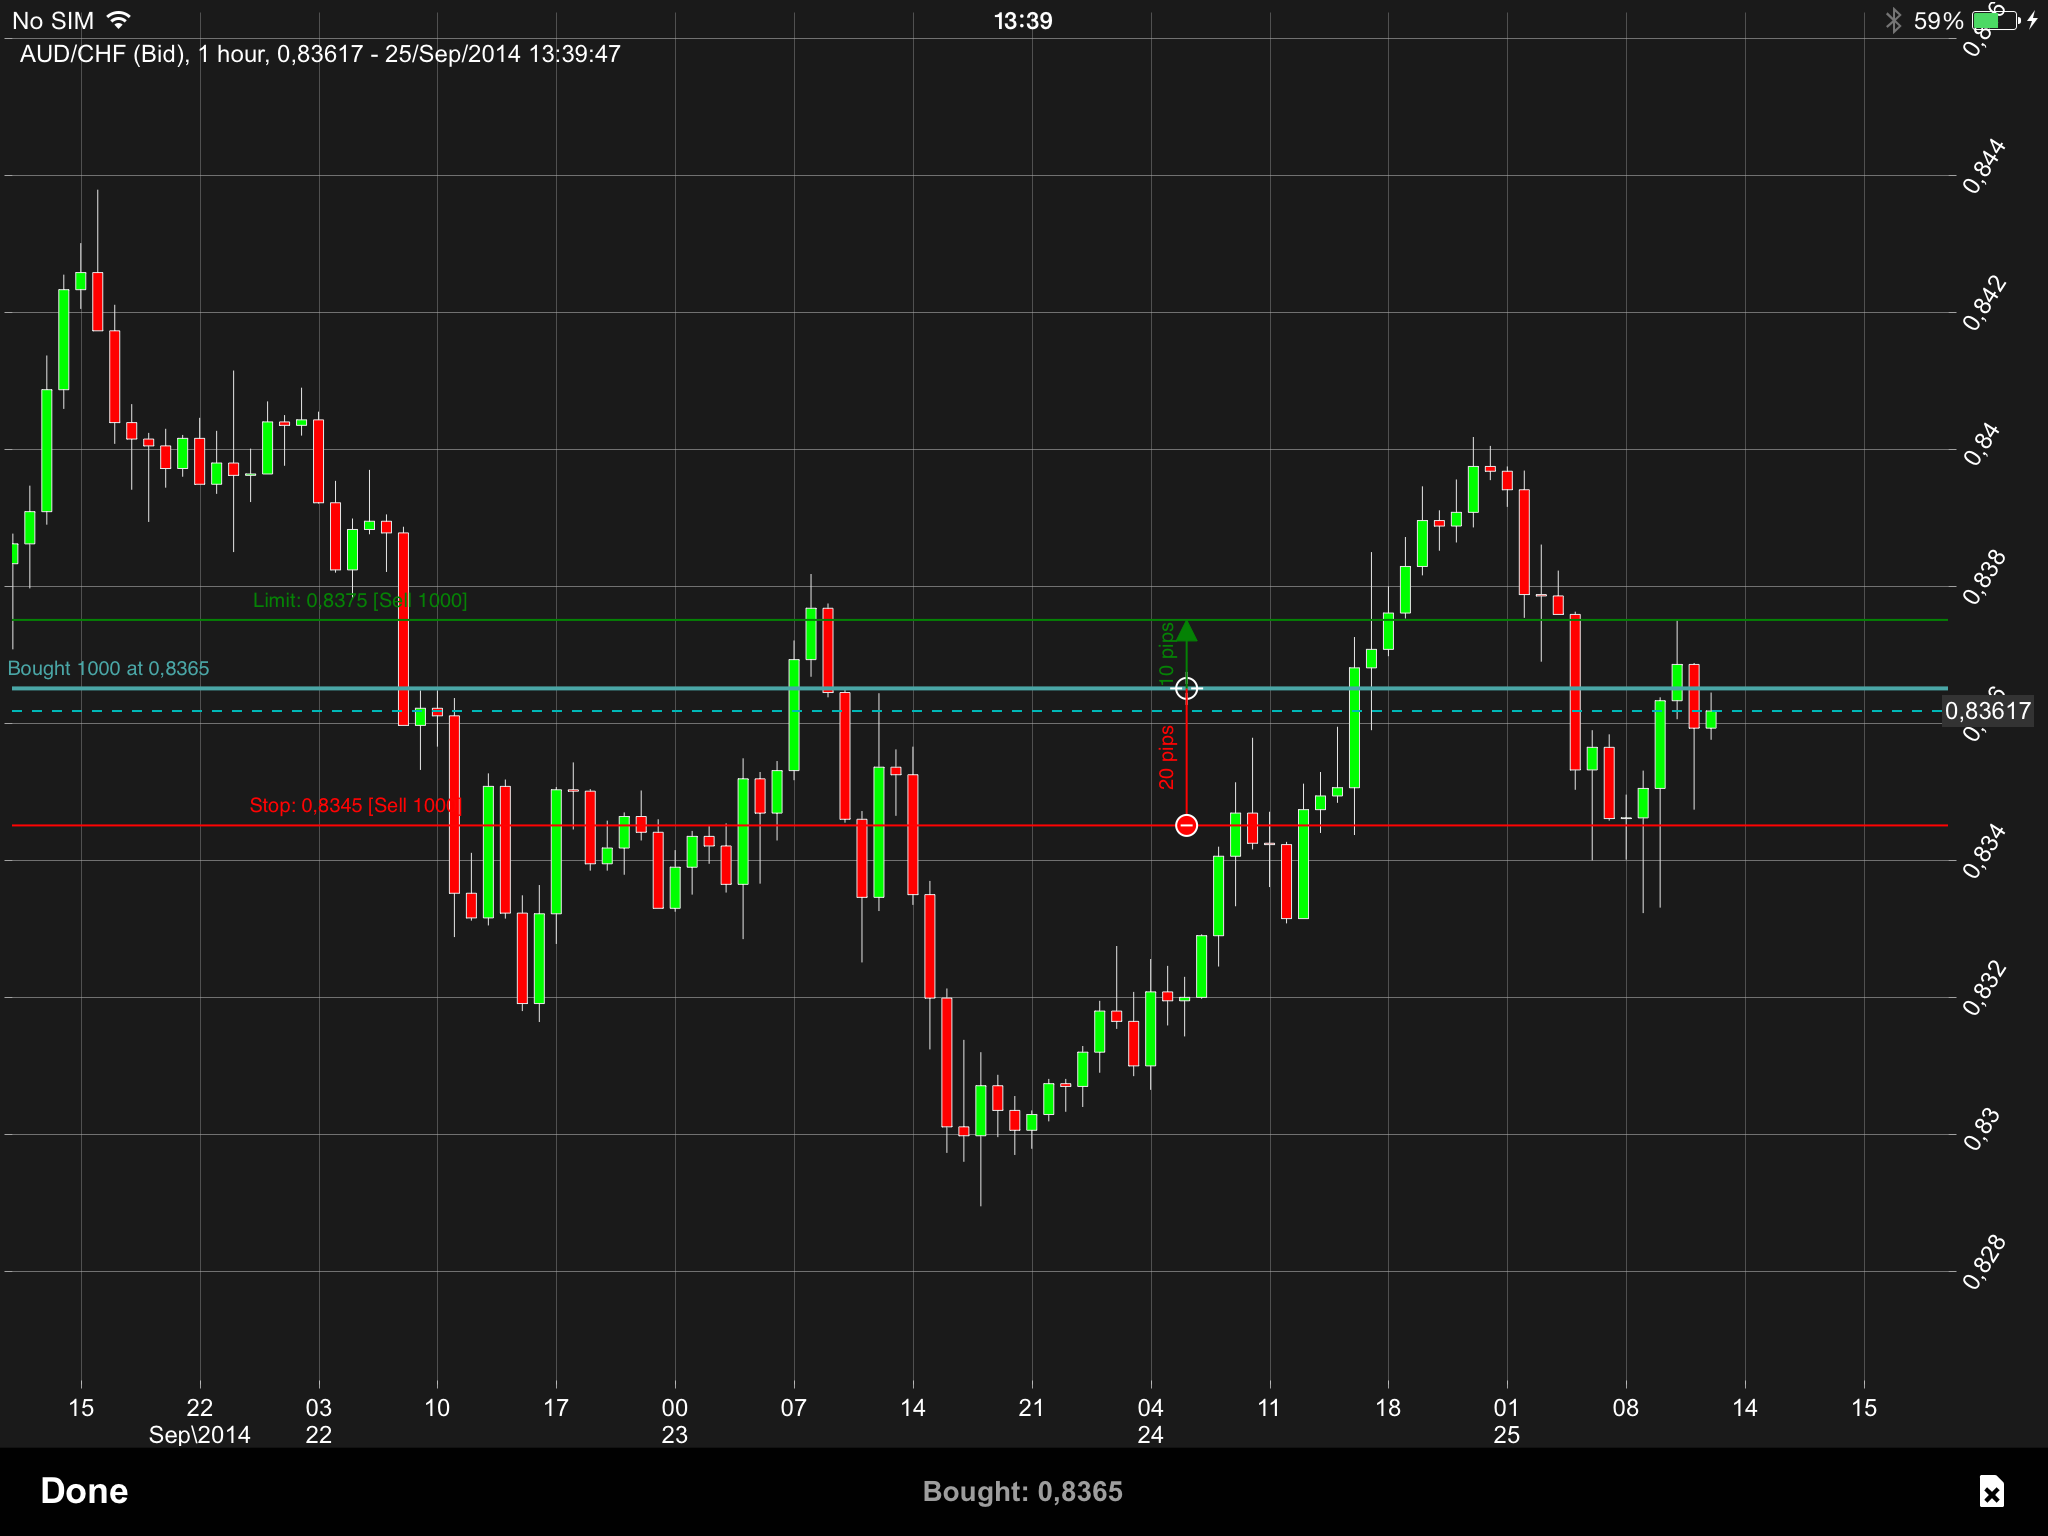Tap the 'Bought: 0,8365' bottom bar text
This screenshot has width=2048, height=1536.
(x=1022, y=1491)
